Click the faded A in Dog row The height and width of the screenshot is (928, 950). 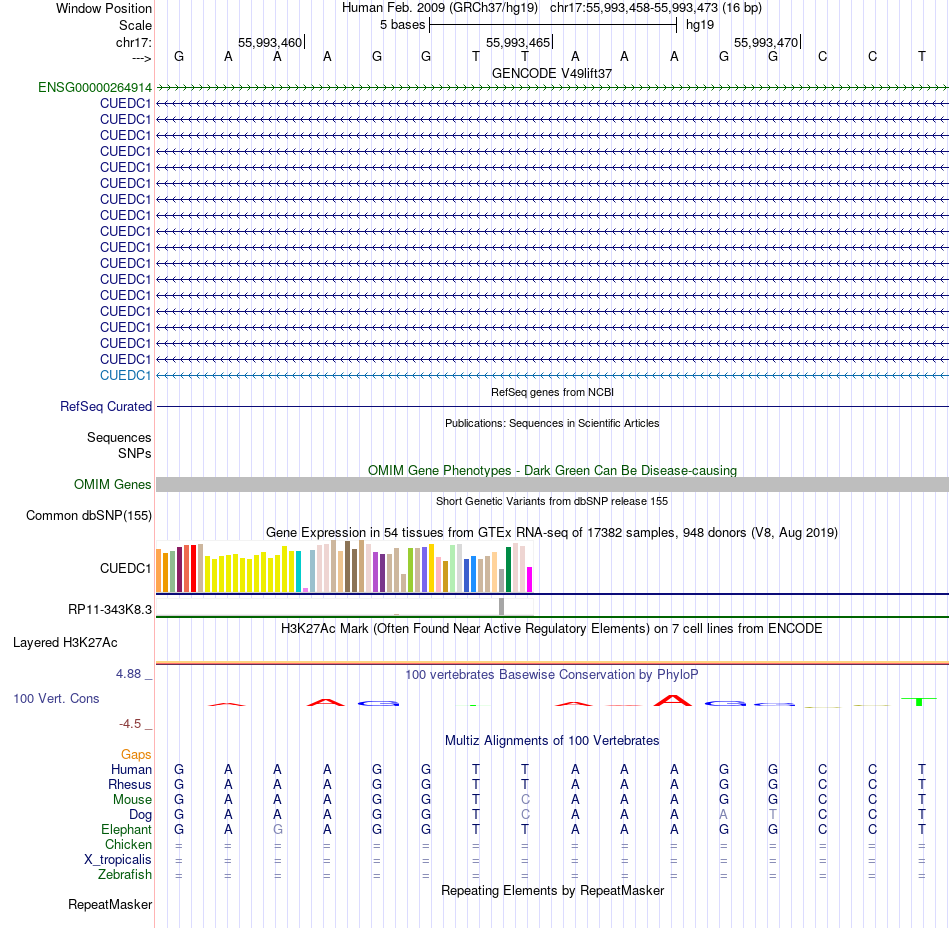[x=723, y=815]
